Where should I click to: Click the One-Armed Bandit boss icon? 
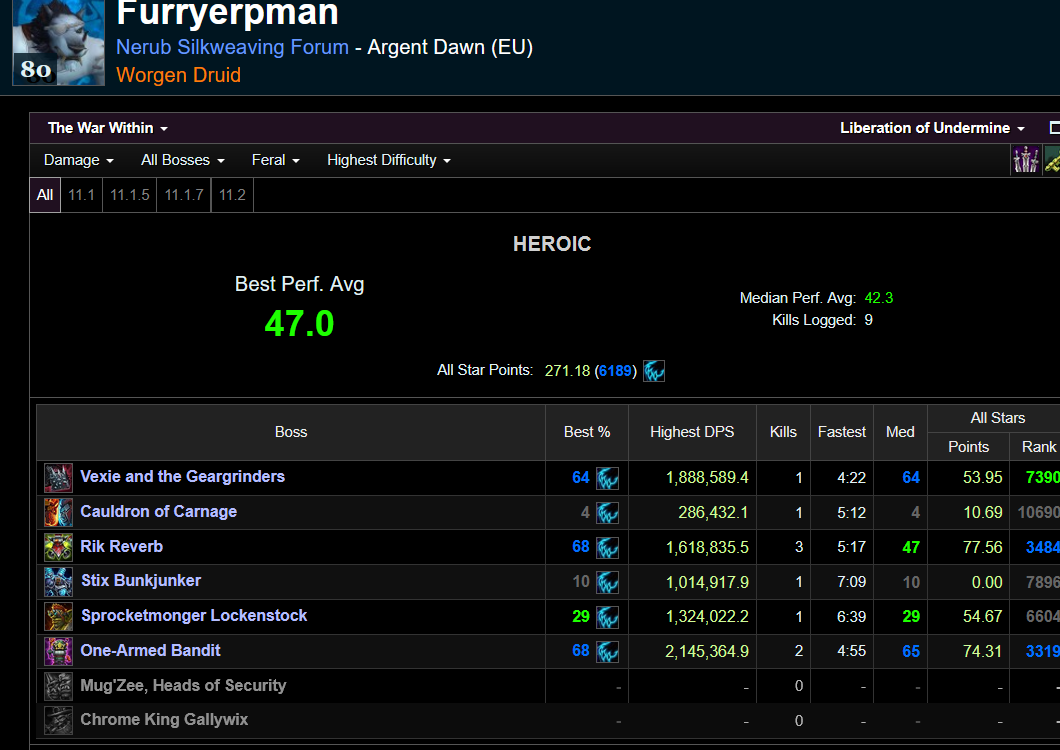pyautogui.click(x=58, y=651)
